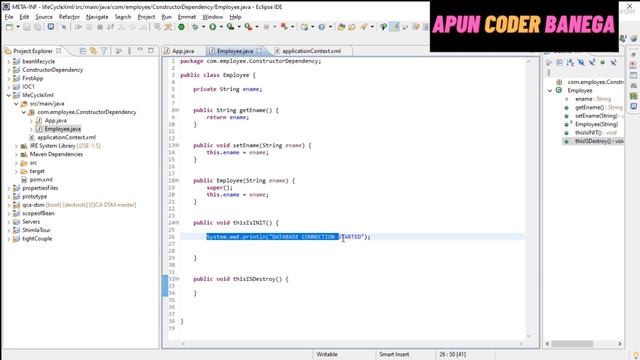The height and width of the screenshot is (360, 640).
Task: Close the Employee.java editor tab
Action: coord(259,51)
